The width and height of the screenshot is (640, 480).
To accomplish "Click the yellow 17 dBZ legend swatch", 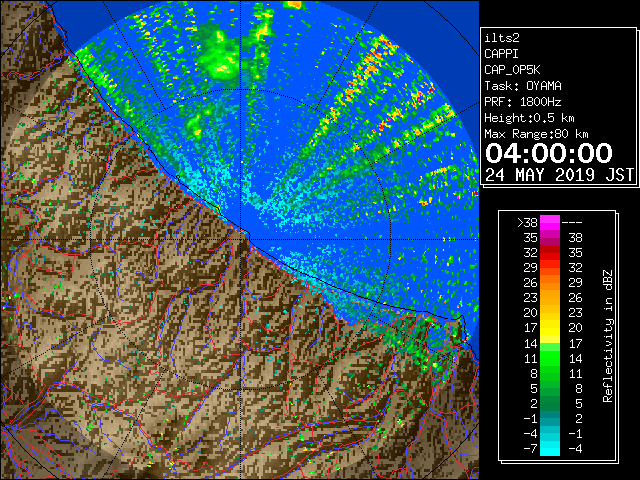I will click(550, 328).
